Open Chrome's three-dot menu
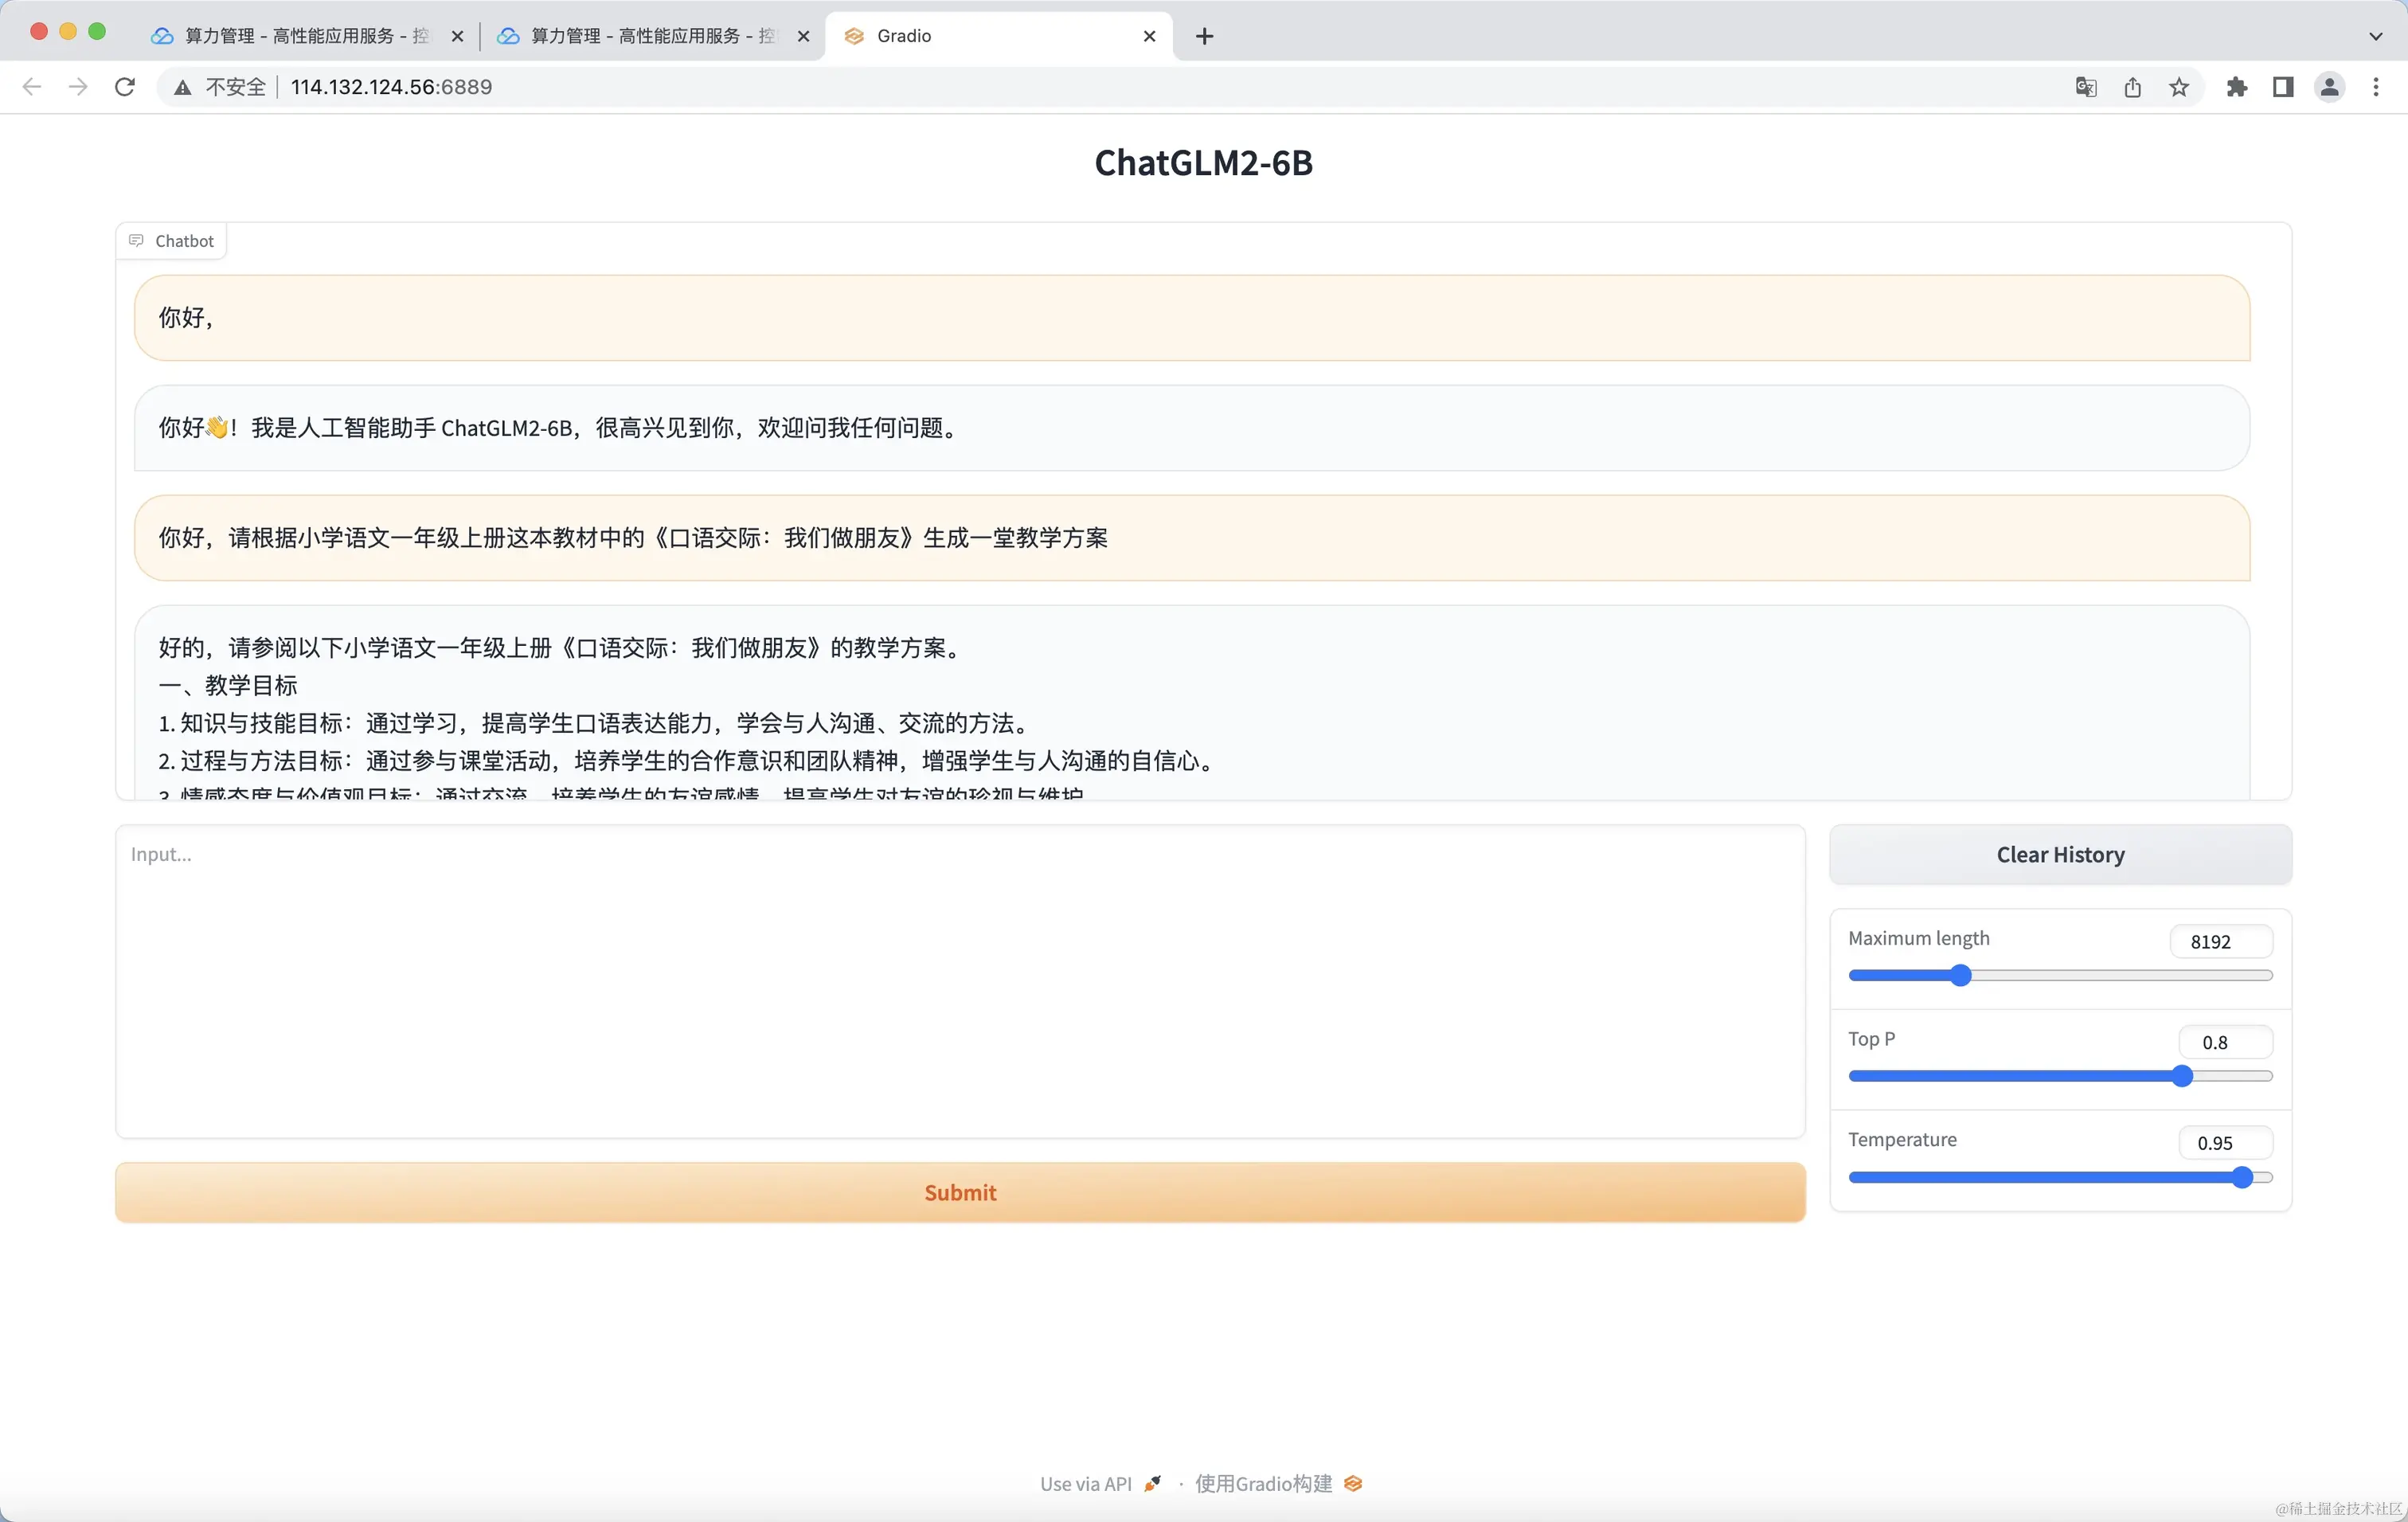Image resolution: width=2408 pixels, height=1522 pixels. pyautogui.click(x=2376, y=87)
